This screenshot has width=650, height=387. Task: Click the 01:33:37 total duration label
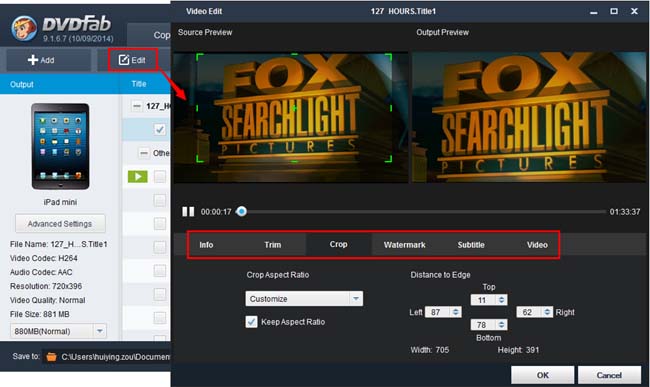(624, 212)
